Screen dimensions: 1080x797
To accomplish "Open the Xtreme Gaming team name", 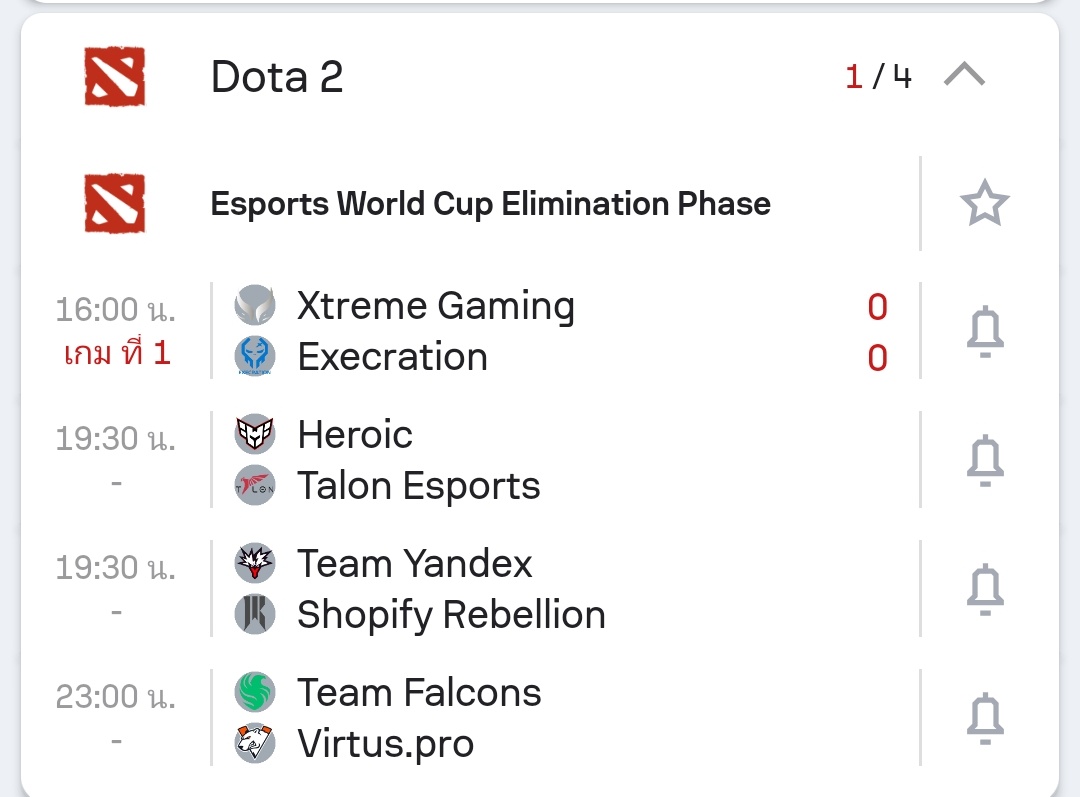I will click(435, 306).
